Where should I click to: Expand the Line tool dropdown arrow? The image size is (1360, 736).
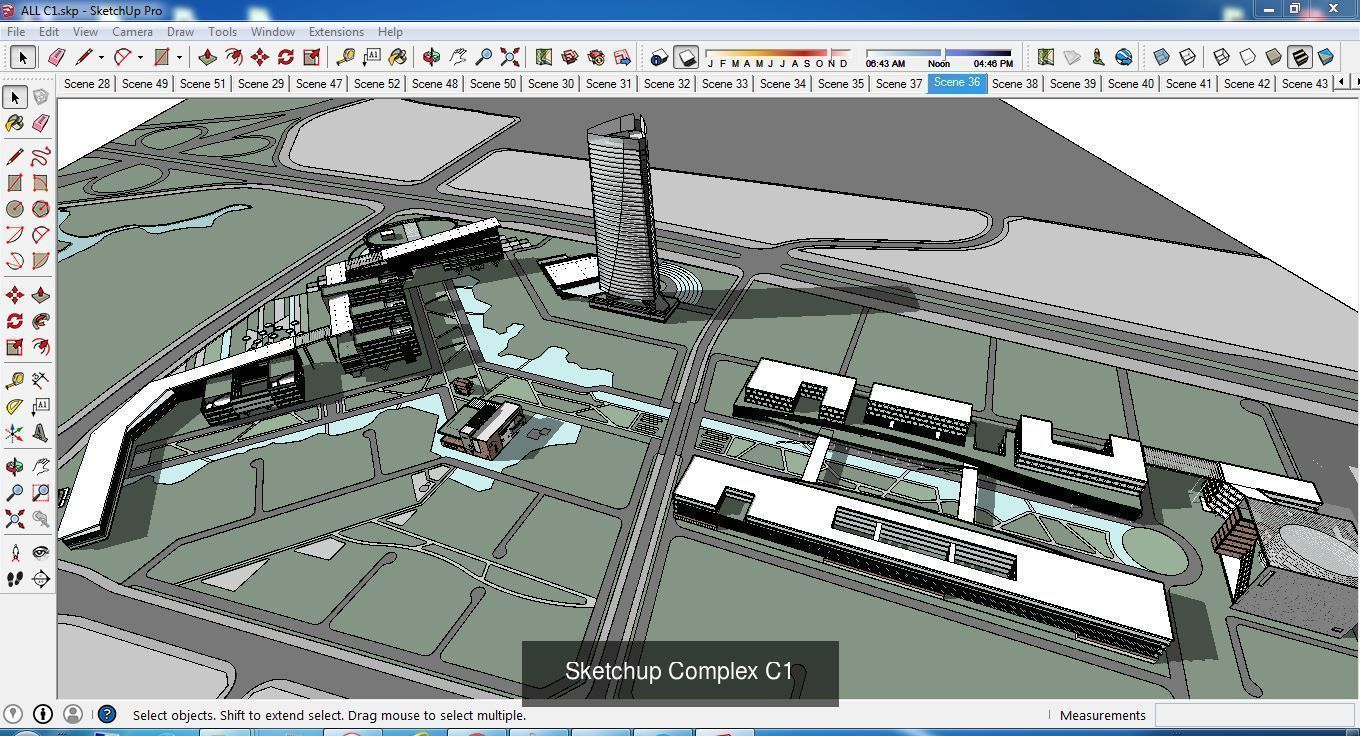(101, 58)
